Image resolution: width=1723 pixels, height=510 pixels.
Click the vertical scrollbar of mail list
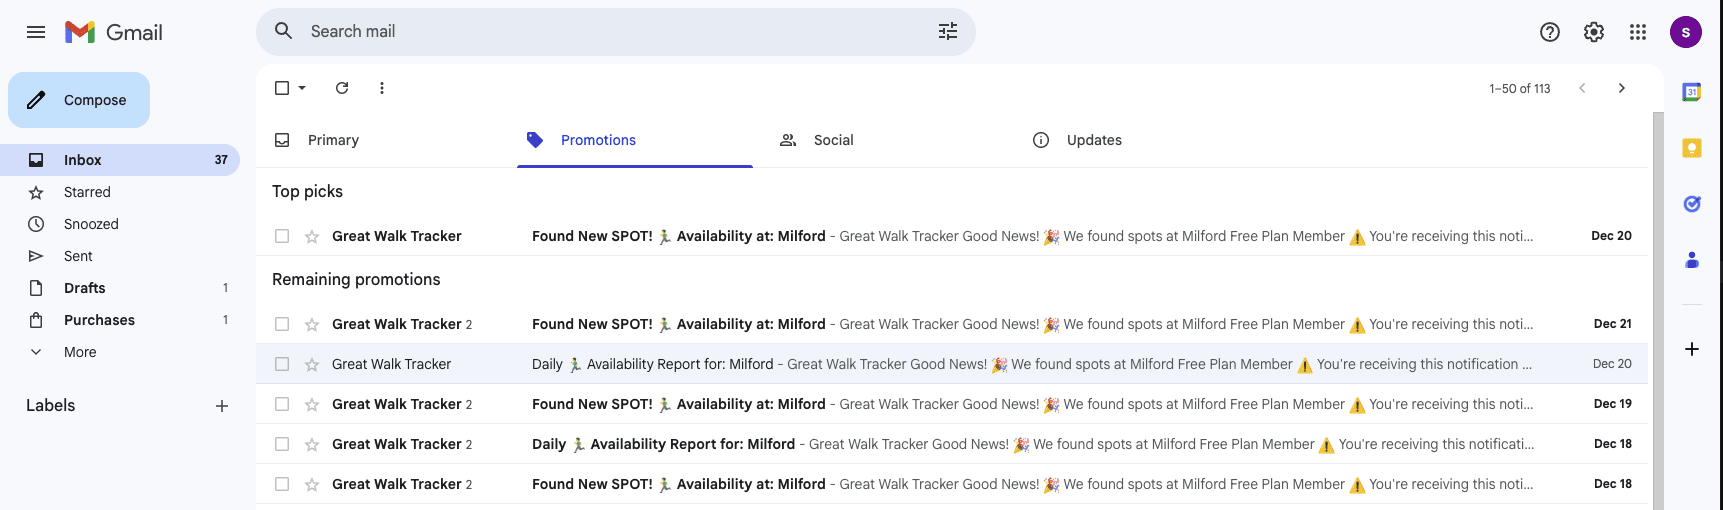pyautogui.click(x=1658, y=310)
